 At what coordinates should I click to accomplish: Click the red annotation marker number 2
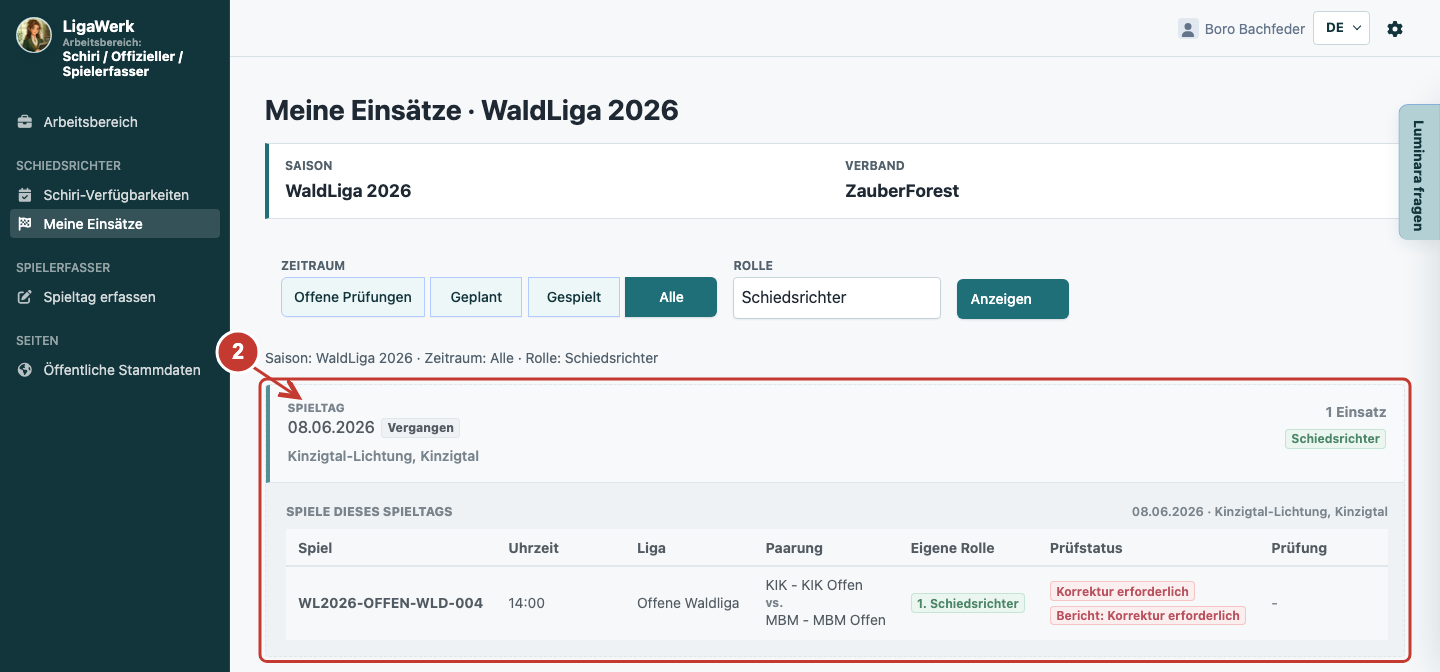click(x=238, y=352)
